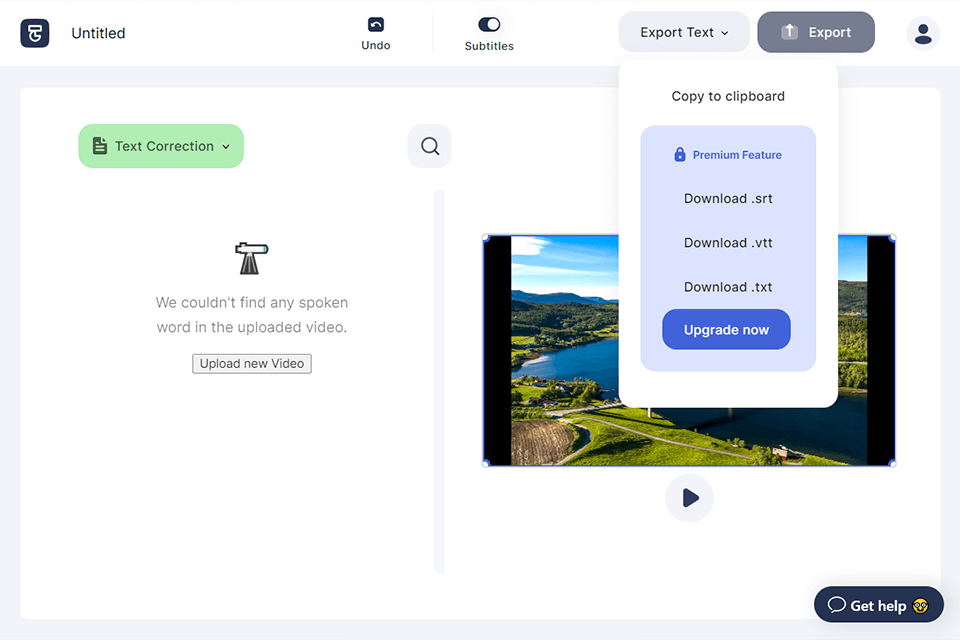Click the Premium Feature label
960x640 pixels.
click(728, 155)
